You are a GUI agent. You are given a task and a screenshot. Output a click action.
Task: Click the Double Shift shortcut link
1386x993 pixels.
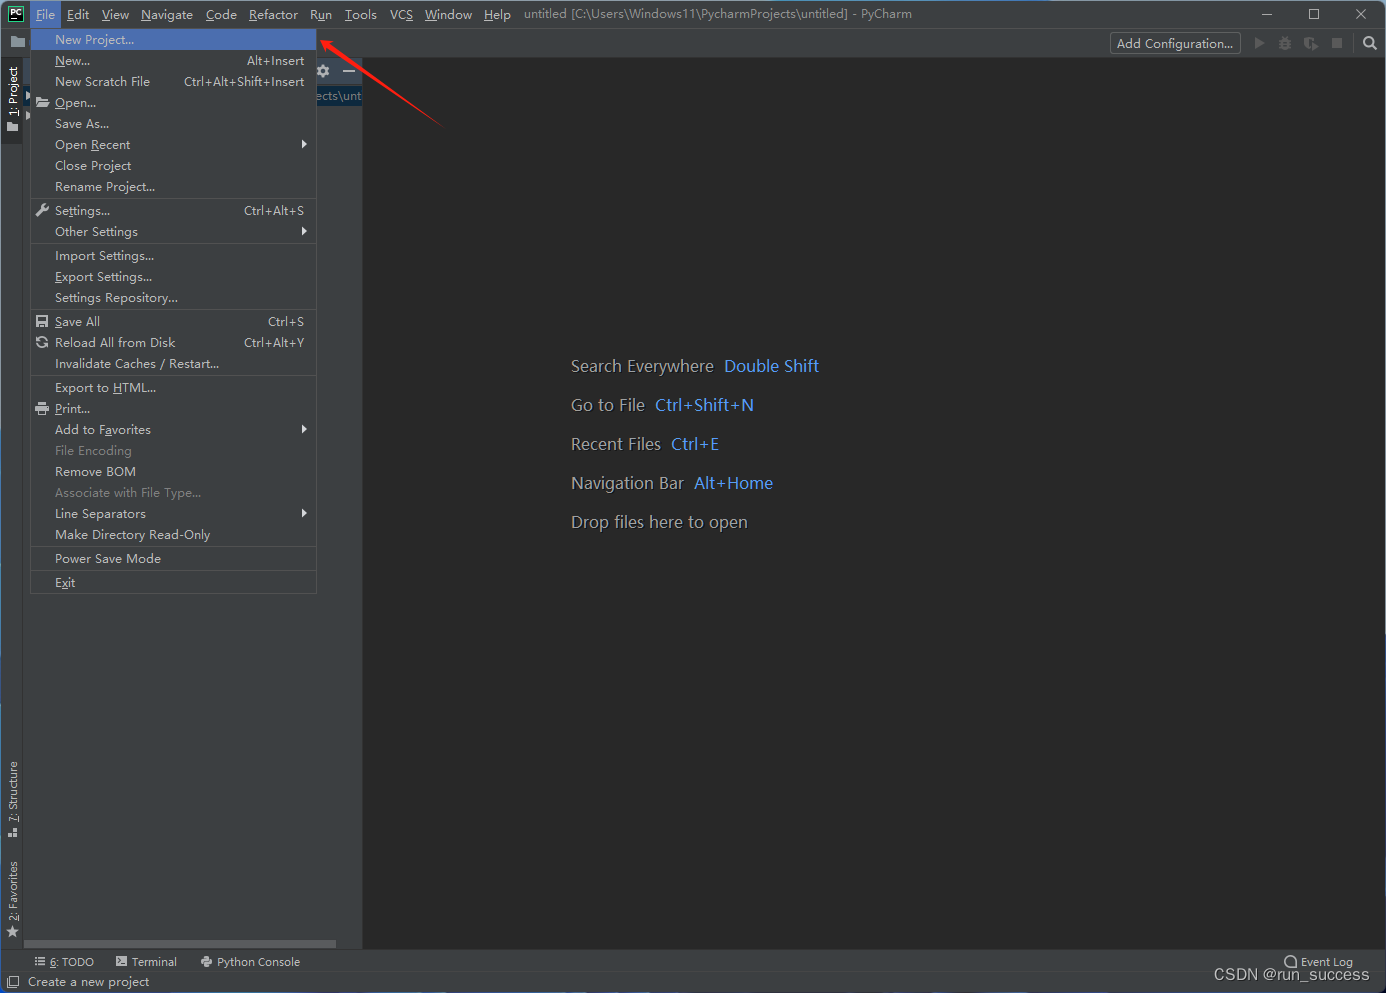(x=771, y=366)
